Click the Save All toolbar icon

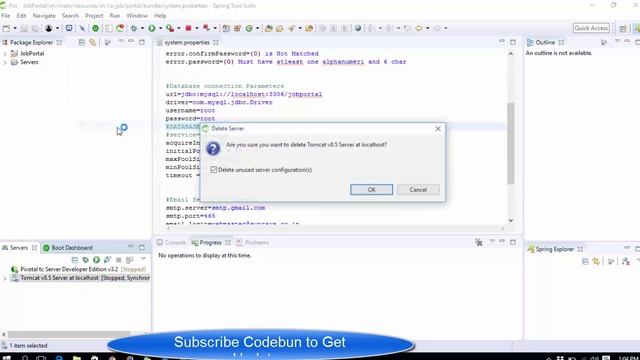pyautogui.click(x=36, y=28)
